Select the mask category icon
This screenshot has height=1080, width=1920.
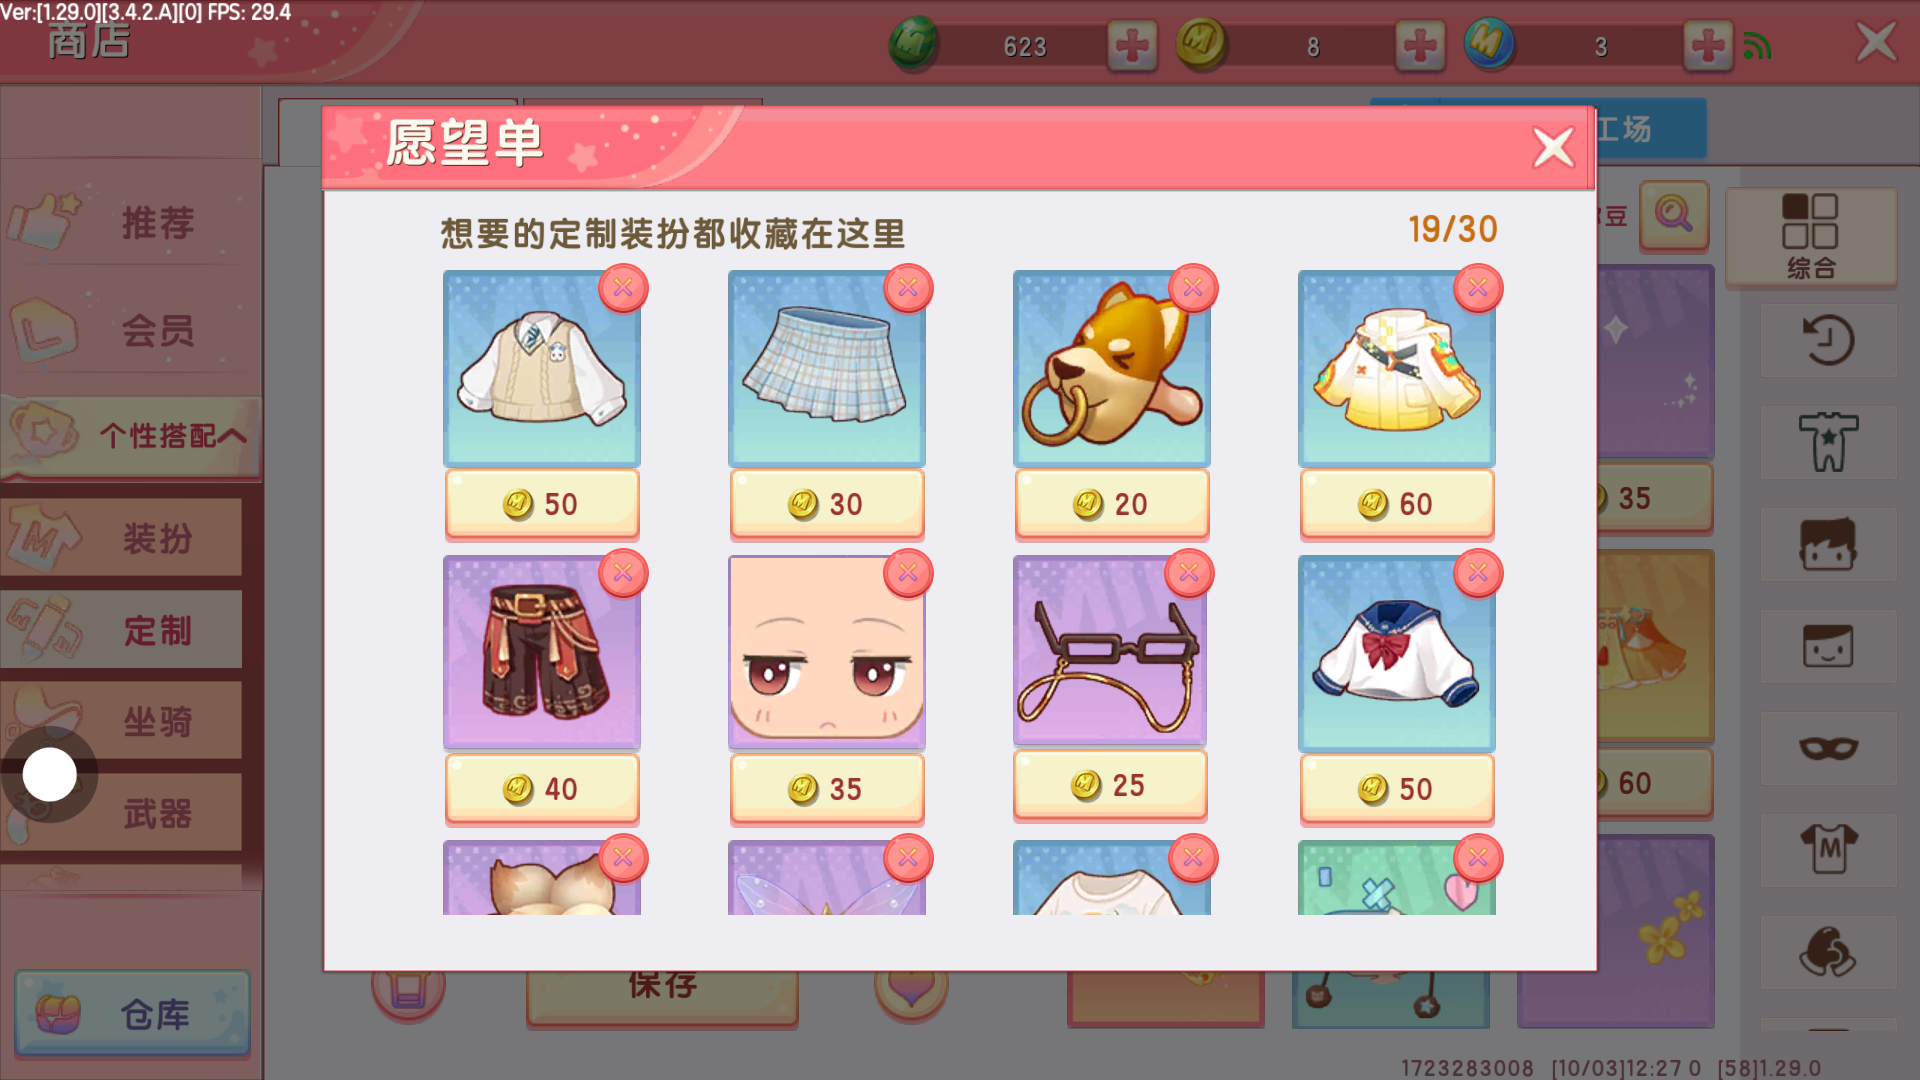coord(1828,748)
